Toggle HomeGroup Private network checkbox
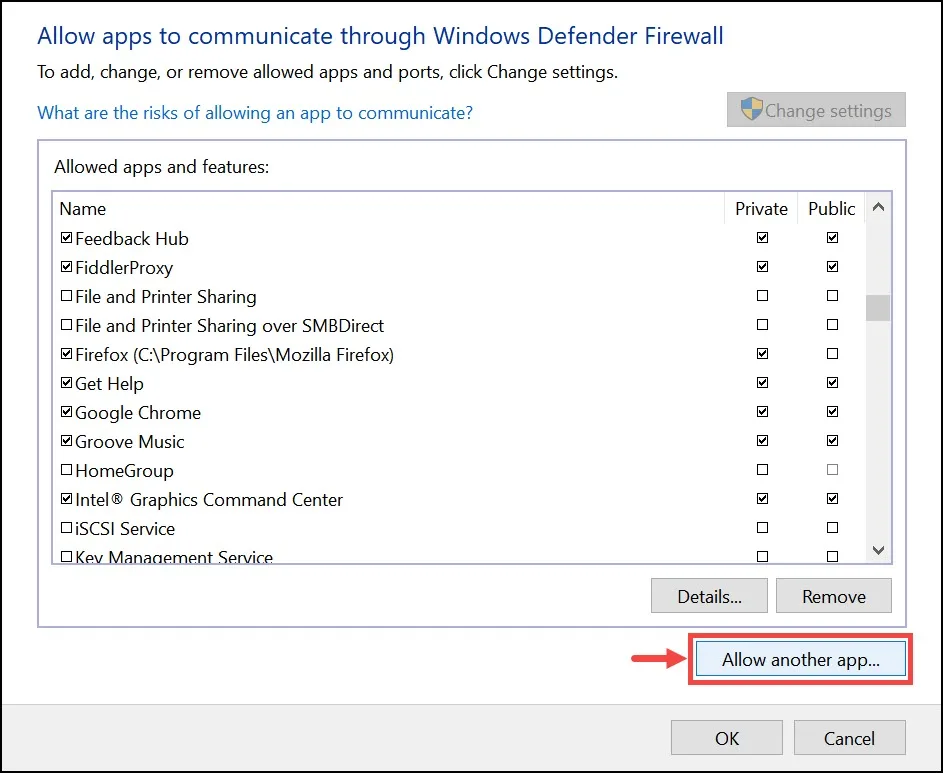Image resolution: width=943 pixels, height=773 pixels. point(763,470)
